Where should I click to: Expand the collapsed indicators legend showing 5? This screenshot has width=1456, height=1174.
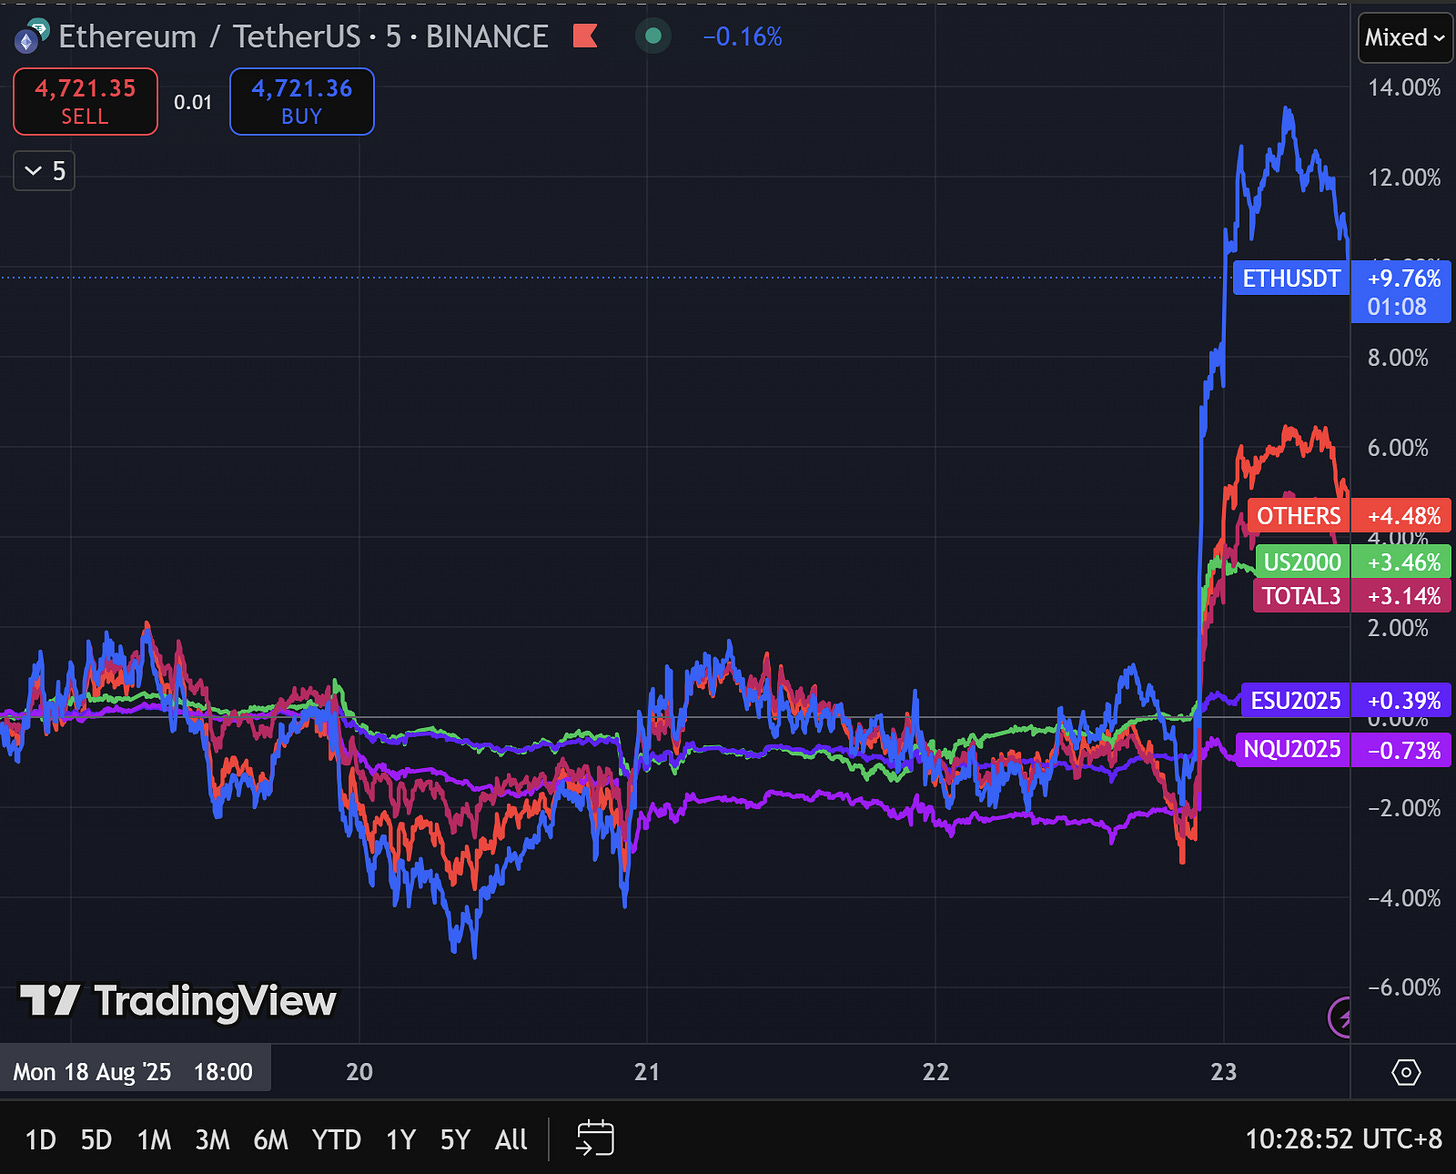click(44, 171)
